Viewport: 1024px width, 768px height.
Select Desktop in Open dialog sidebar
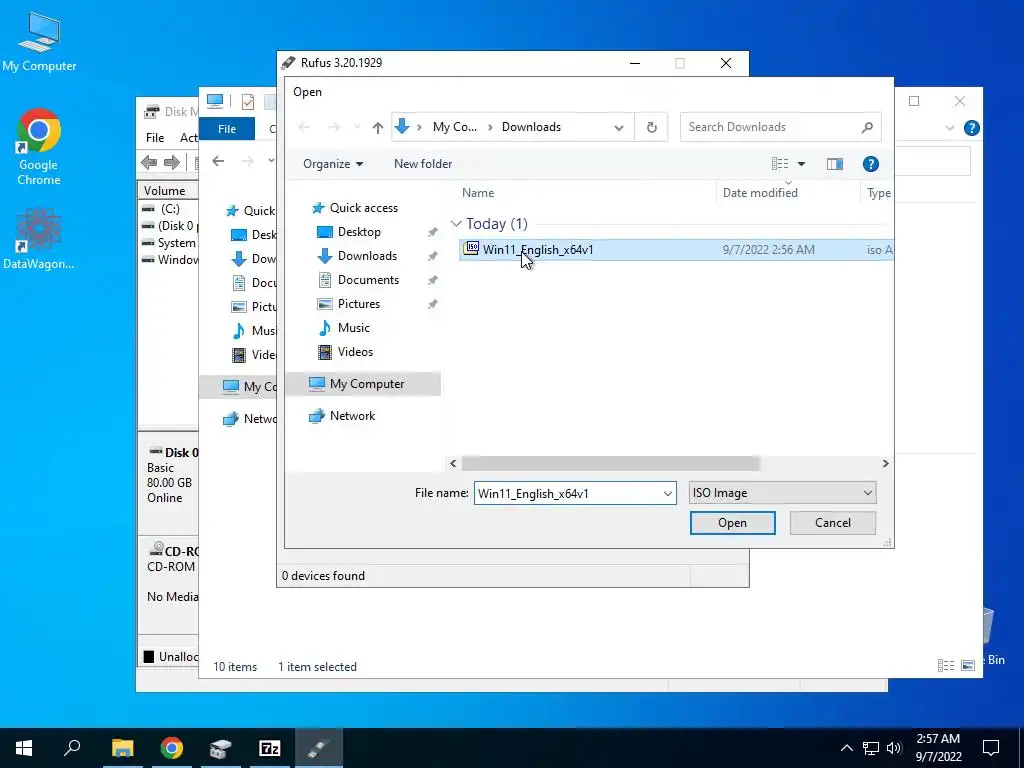click(359, 232)
